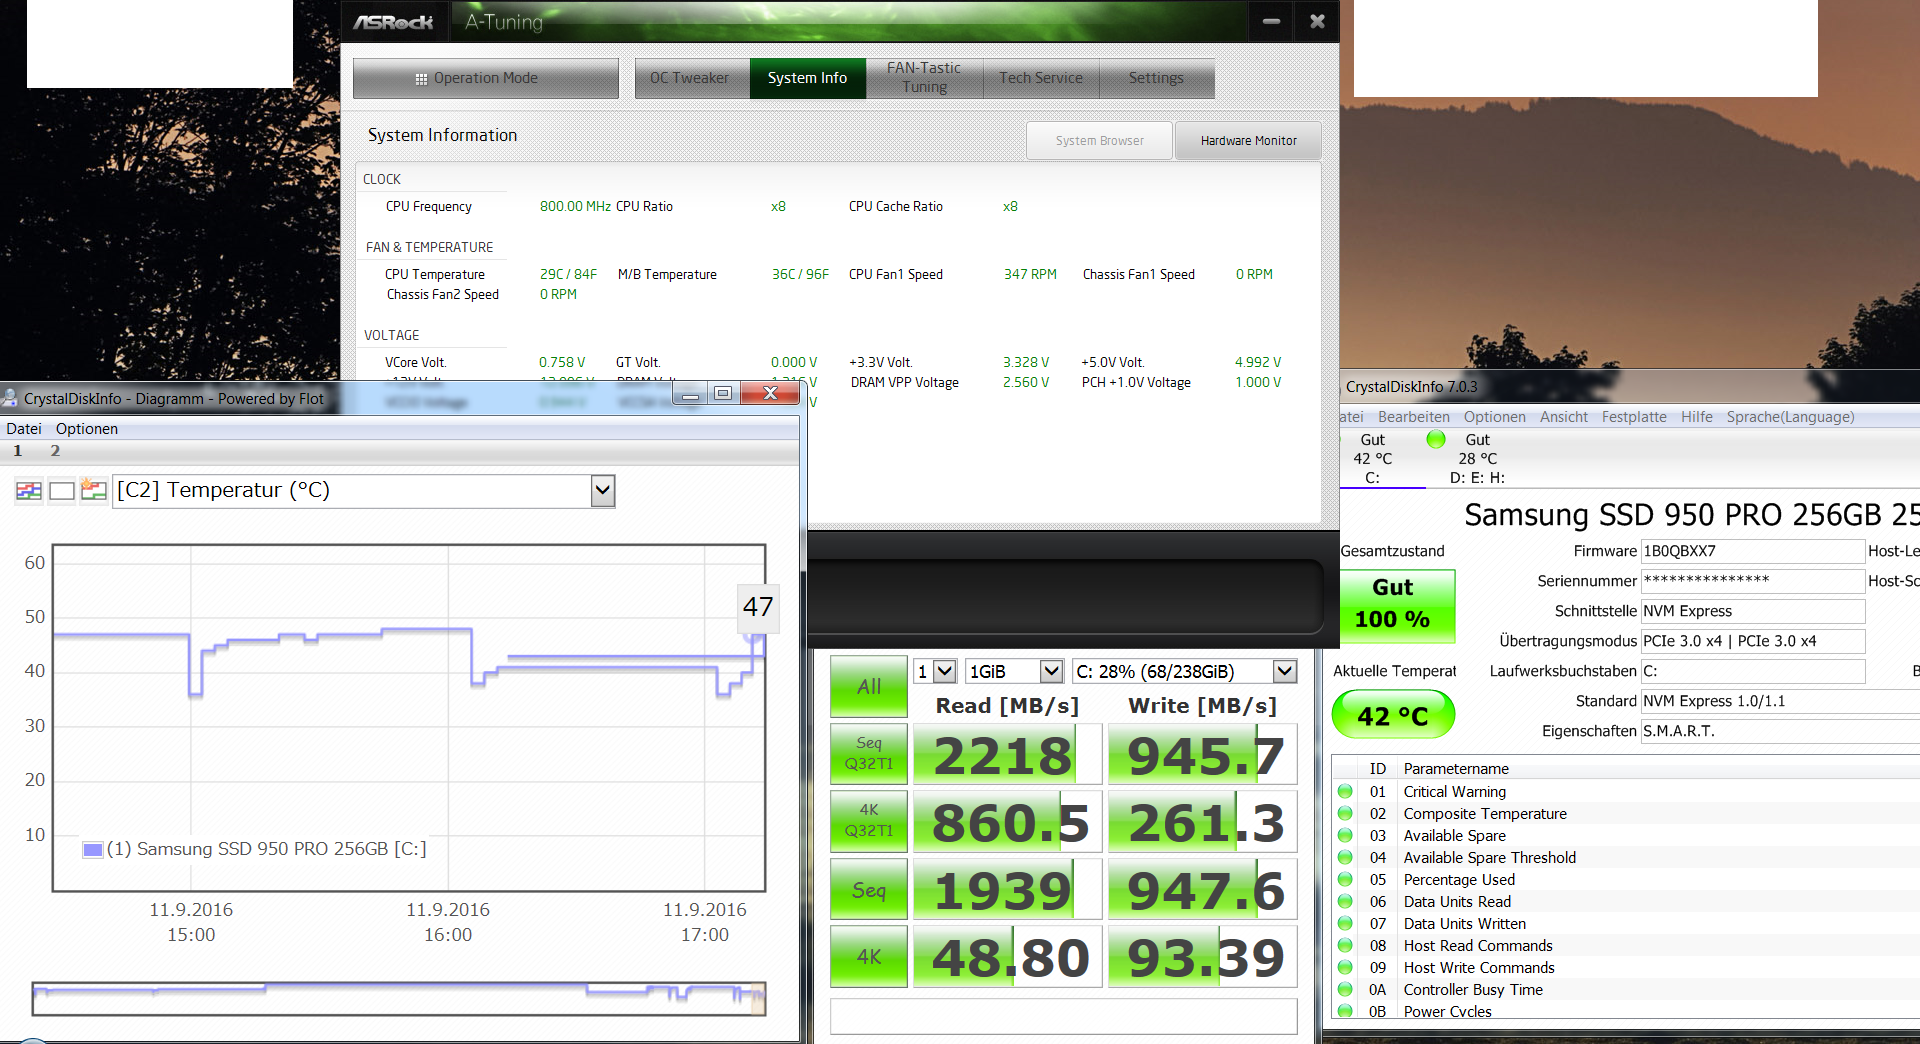The width and height of the screenshot is (1920, 1044).
Task: Click the green status dot for Data Units Read
Action: pos(1345,901)
